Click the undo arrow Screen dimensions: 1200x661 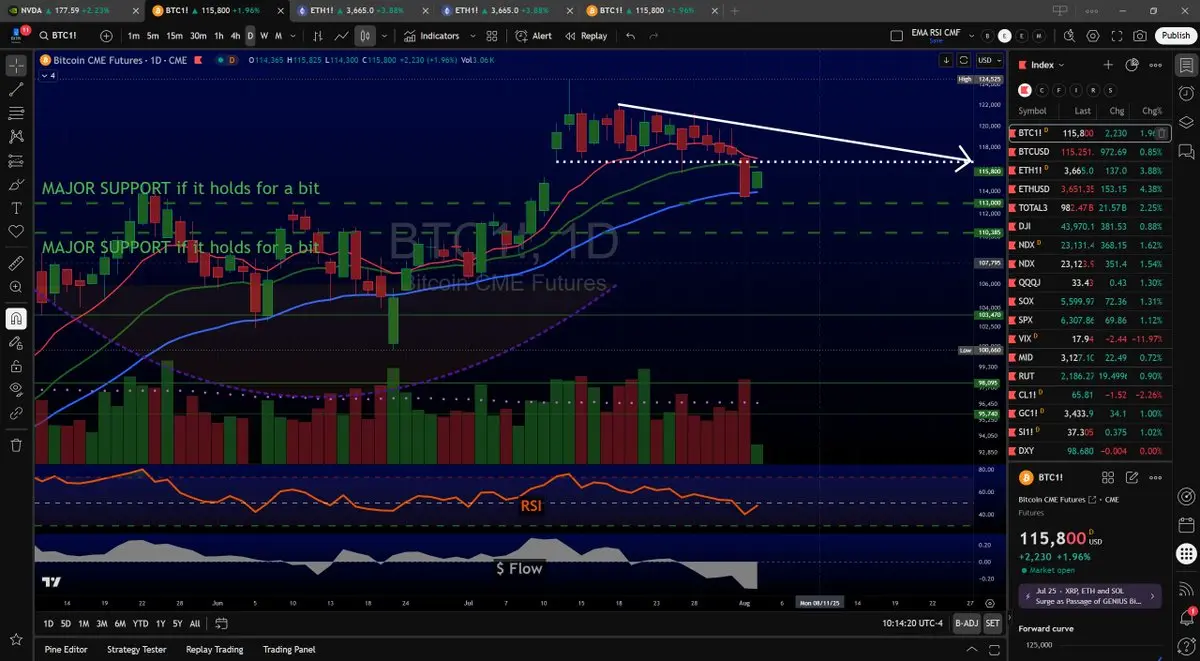630,36
